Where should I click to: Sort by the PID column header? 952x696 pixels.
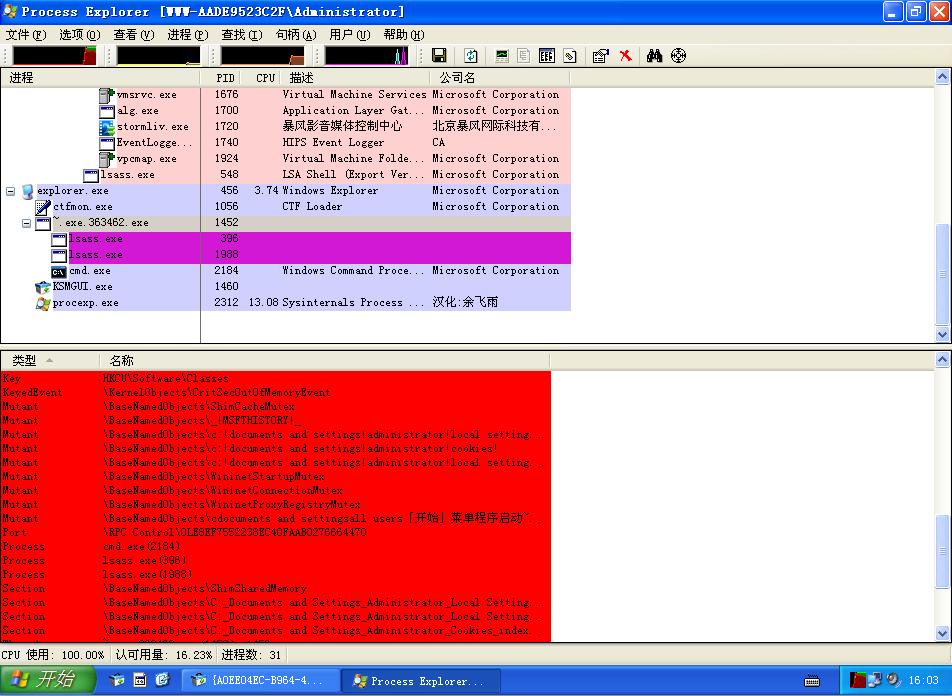[x=220, y=78]
